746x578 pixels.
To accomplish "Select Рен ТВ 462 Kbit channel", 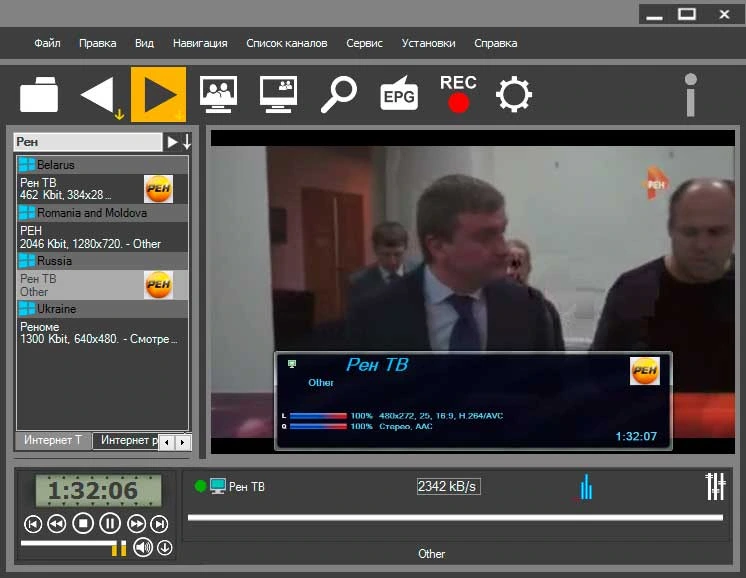I will 102,189.
